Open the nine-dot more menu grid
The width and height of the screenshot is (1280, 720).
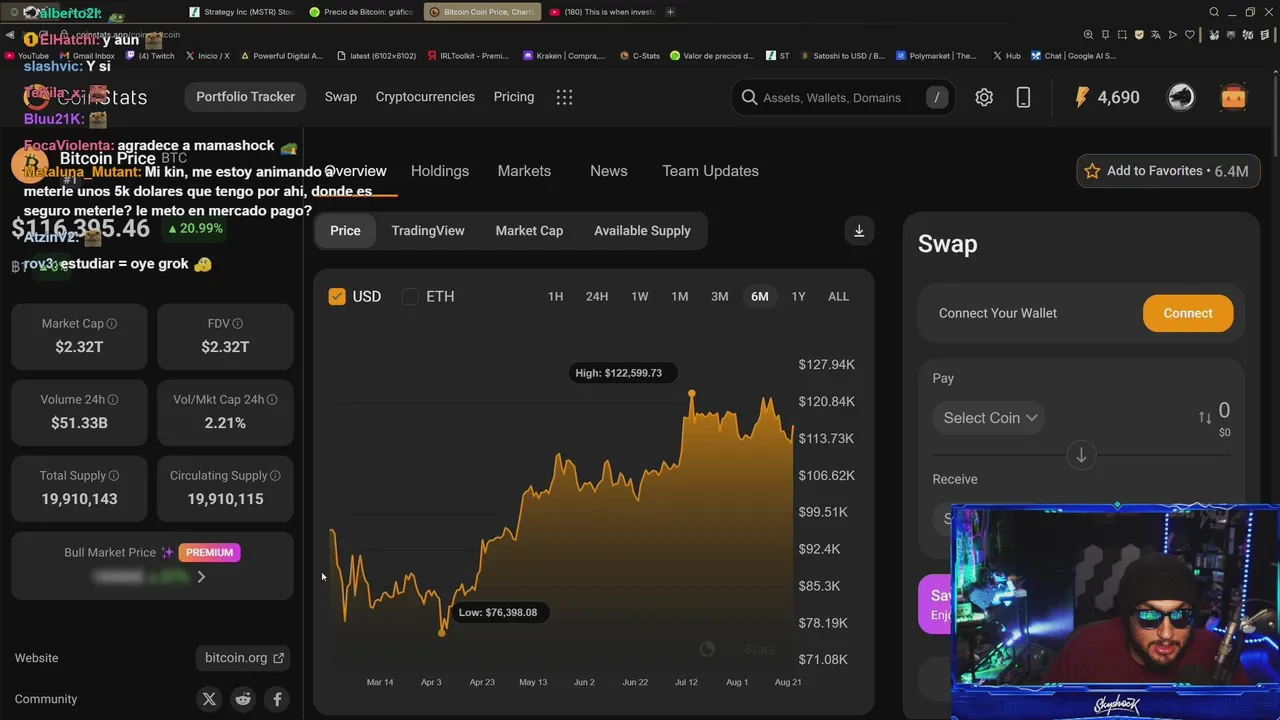tap(564, 97)
